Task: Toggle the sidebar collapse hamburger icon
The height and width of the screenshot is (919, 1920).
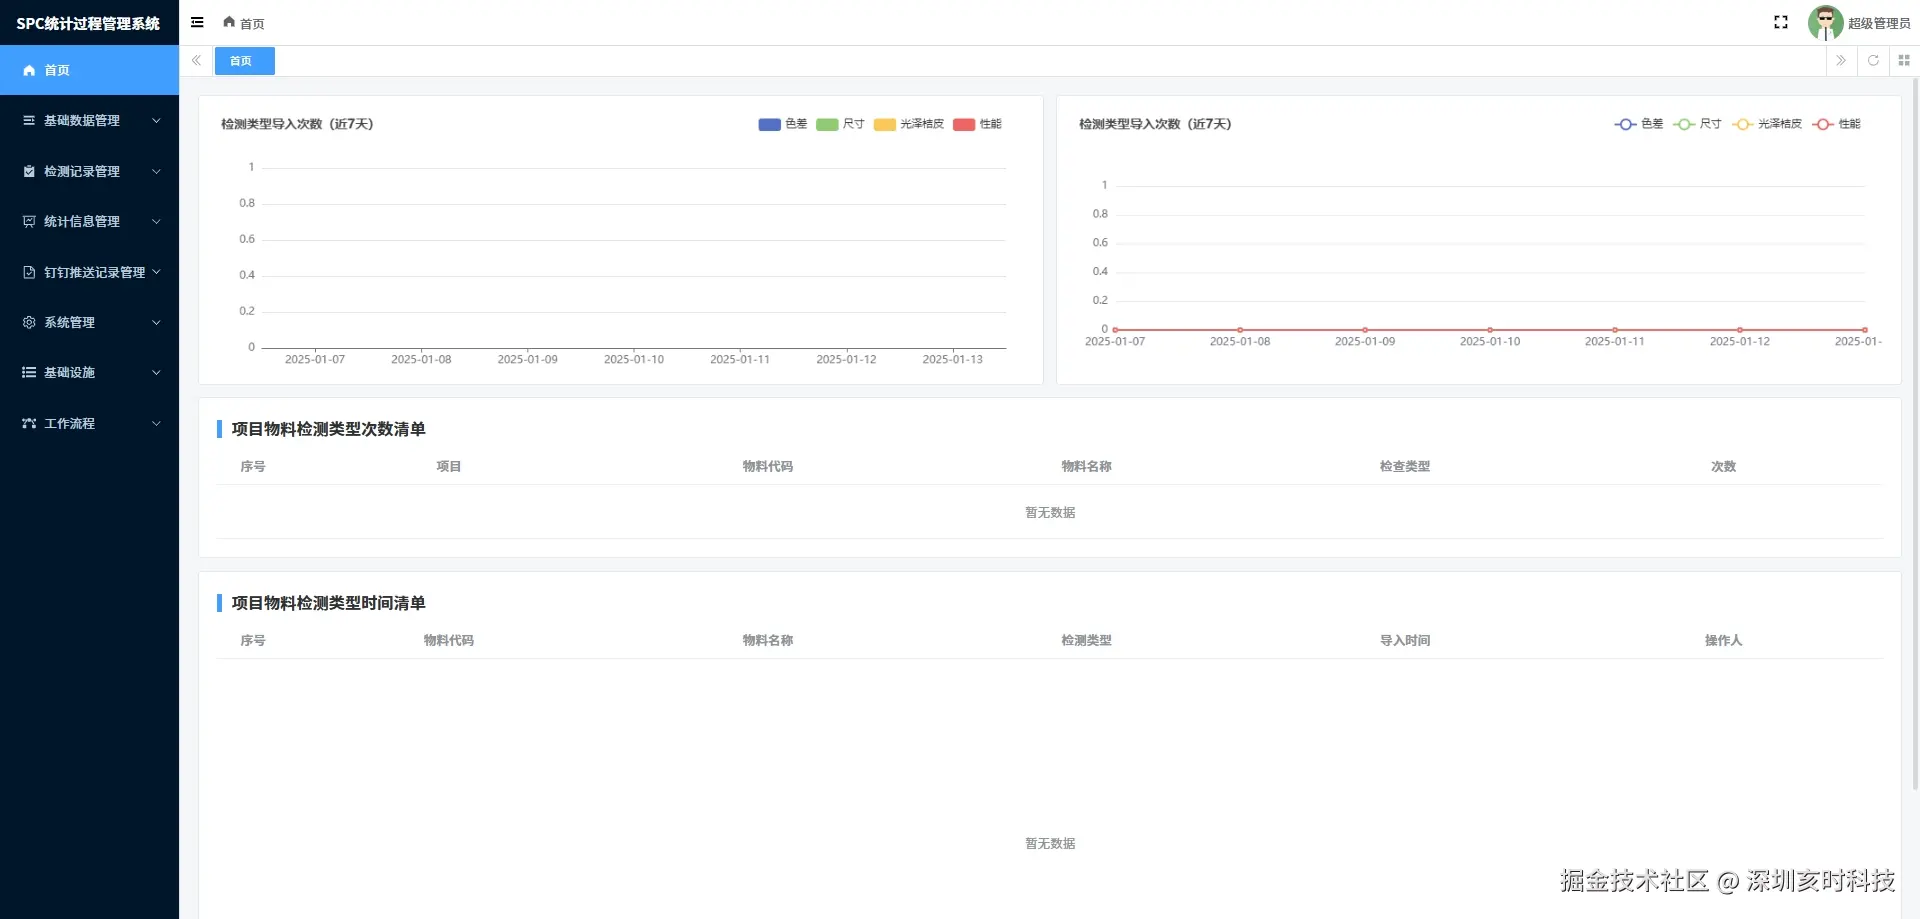Action: 197,22
